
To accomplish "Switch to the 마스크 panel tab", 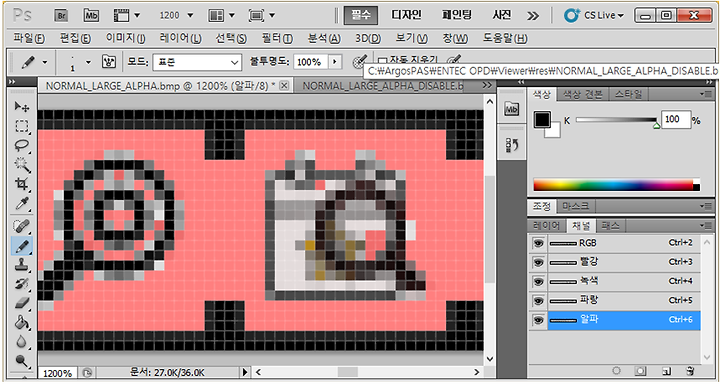I will (x=575, y=206).
